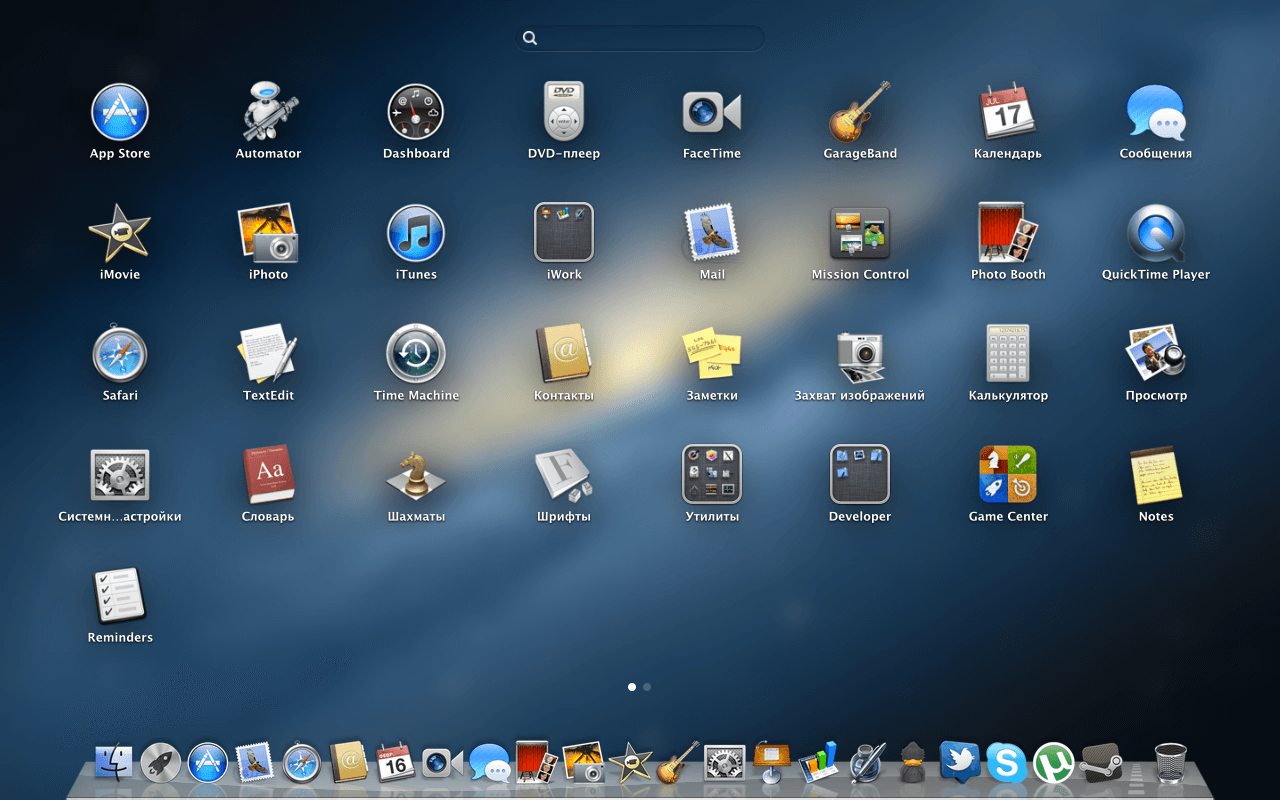Viewport: 1280px width, 800px height.
Task: Open the Notes app
Action: coord(1156,475)
